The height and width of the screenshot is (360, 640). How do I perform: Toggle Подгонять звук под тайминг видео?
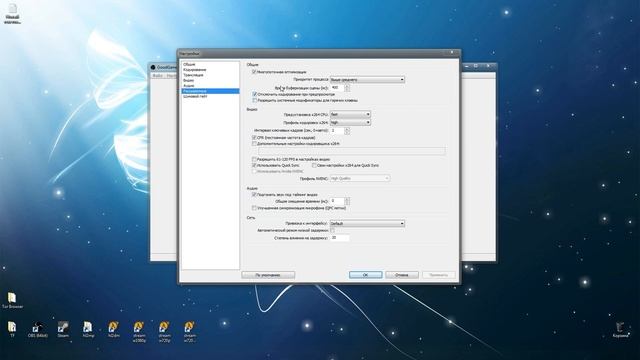coord(254,195)
